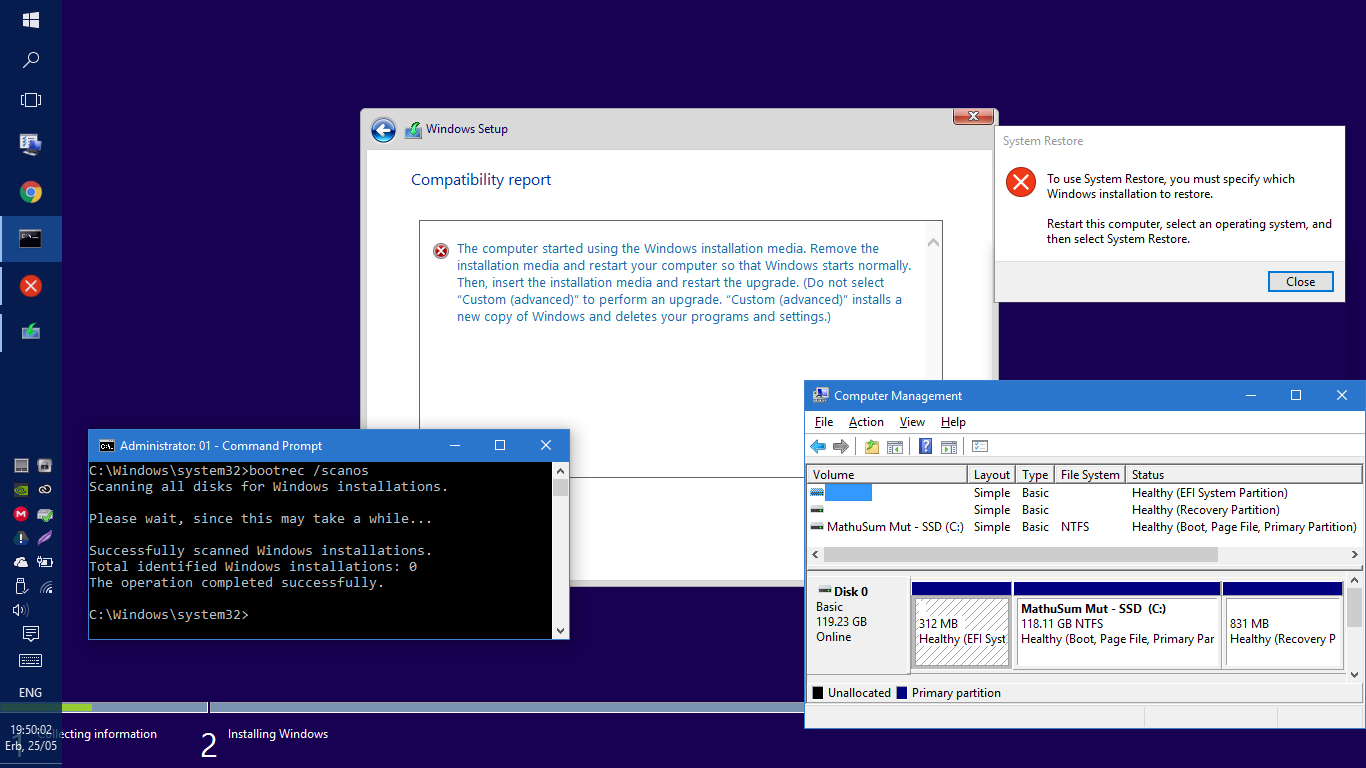Select the 118.11 GB NTFS partition block
This screenshot has height=768, width=1366.
[1117, 625]
